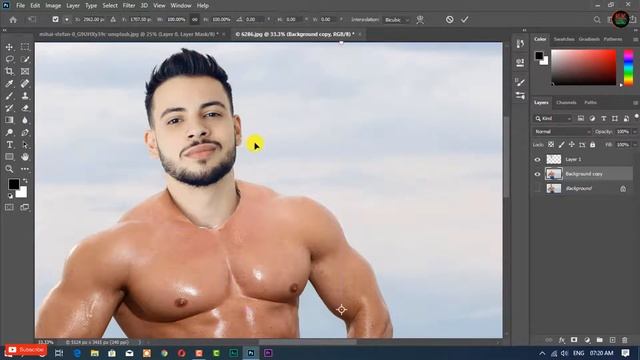
Task: Click the add layer mask button
Action: pyautogui.click(x=574, y=340)
